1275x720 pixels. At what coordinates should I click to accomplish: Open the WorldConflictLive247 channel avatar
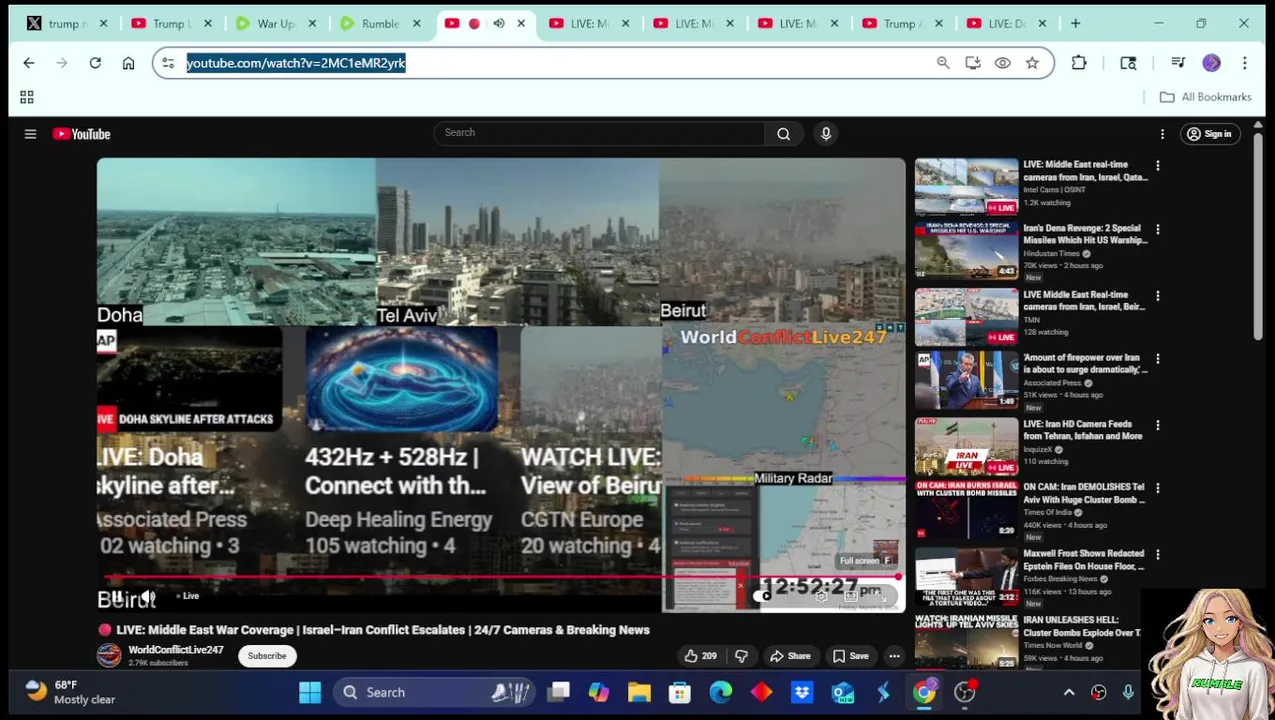(x=109, y=656)
